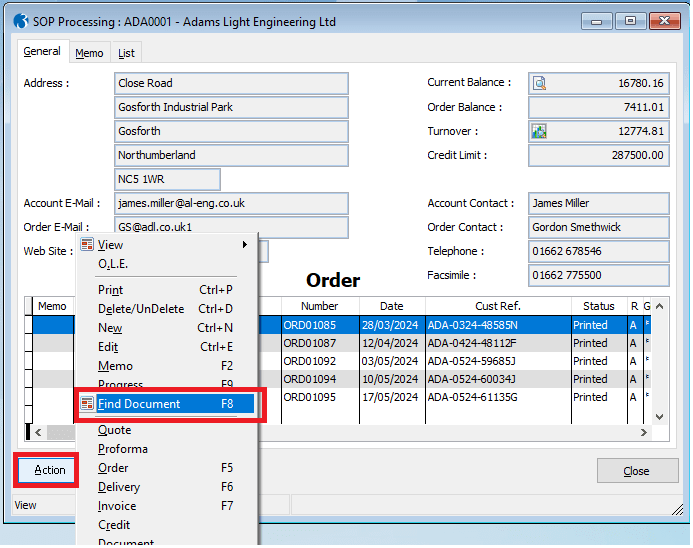
Task: Select Delivery in the action menu
Action: (x=119, y=487)
